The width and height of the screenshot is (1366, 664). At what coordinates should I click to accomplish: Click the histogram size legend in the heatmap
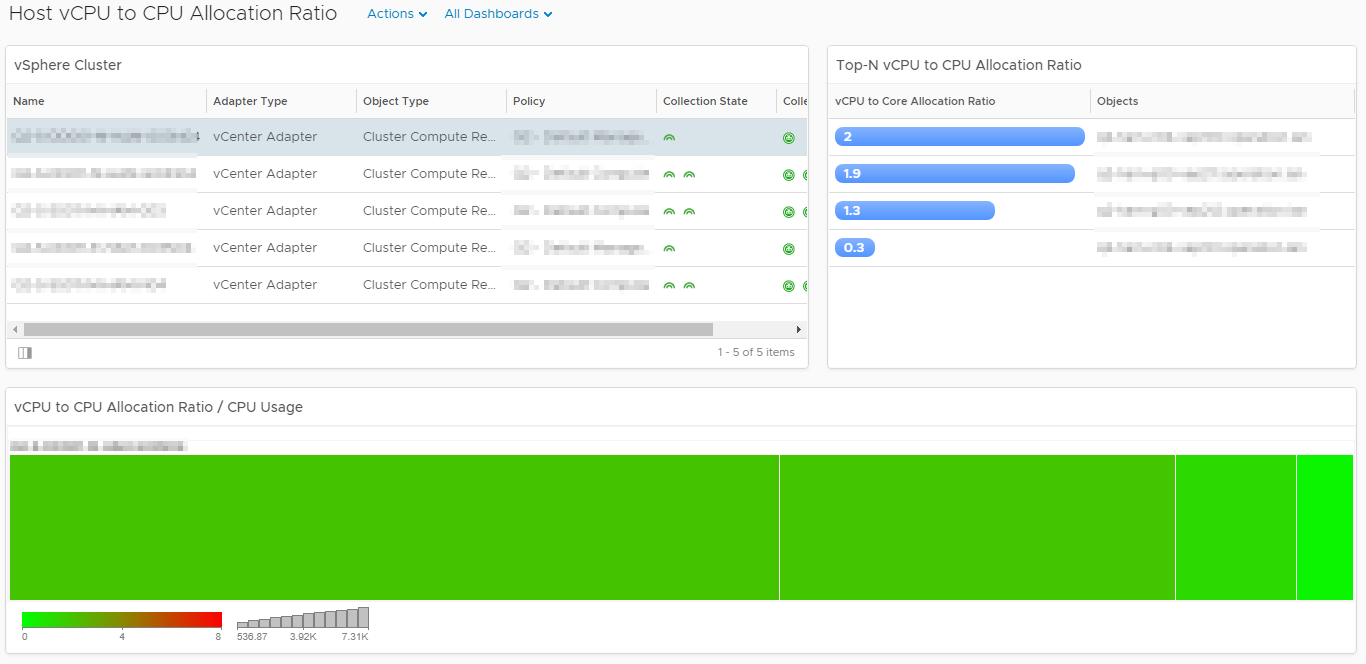point(302,618)
